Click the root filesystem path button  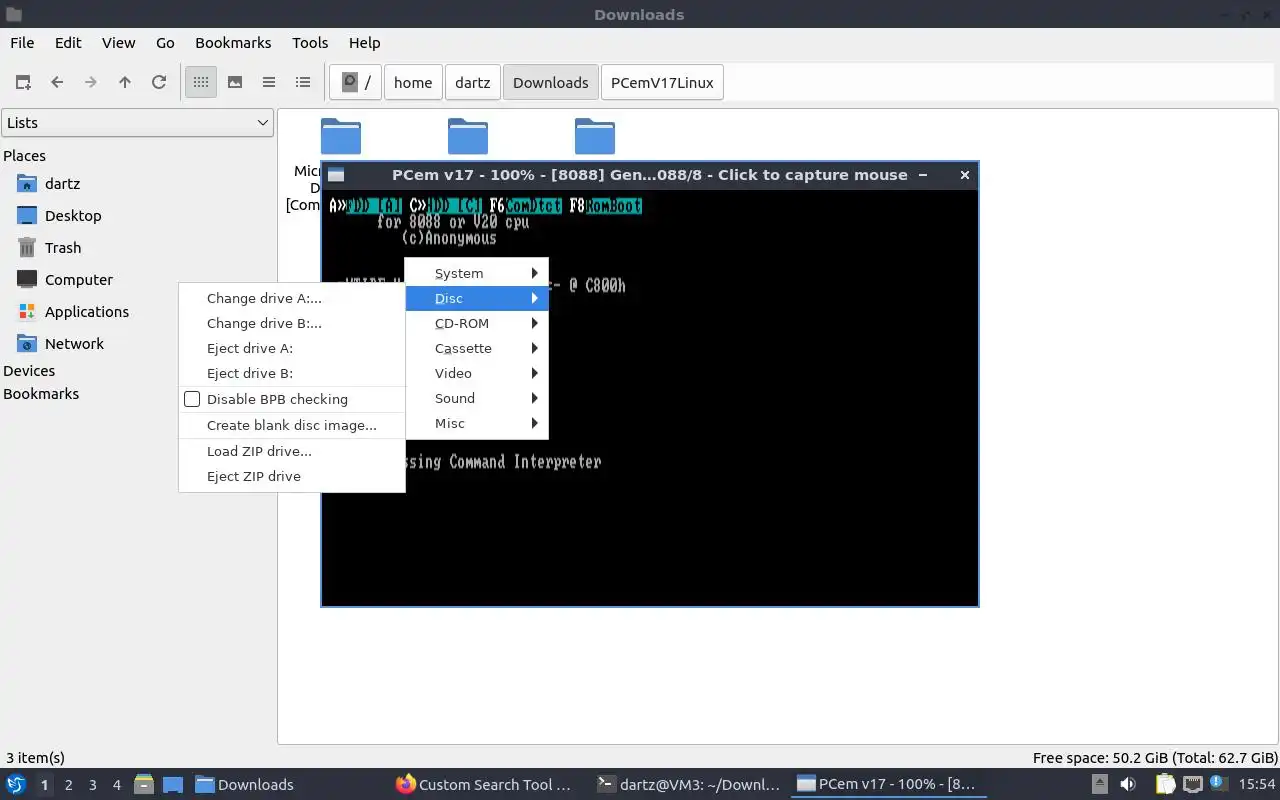(x=356, y=82)
